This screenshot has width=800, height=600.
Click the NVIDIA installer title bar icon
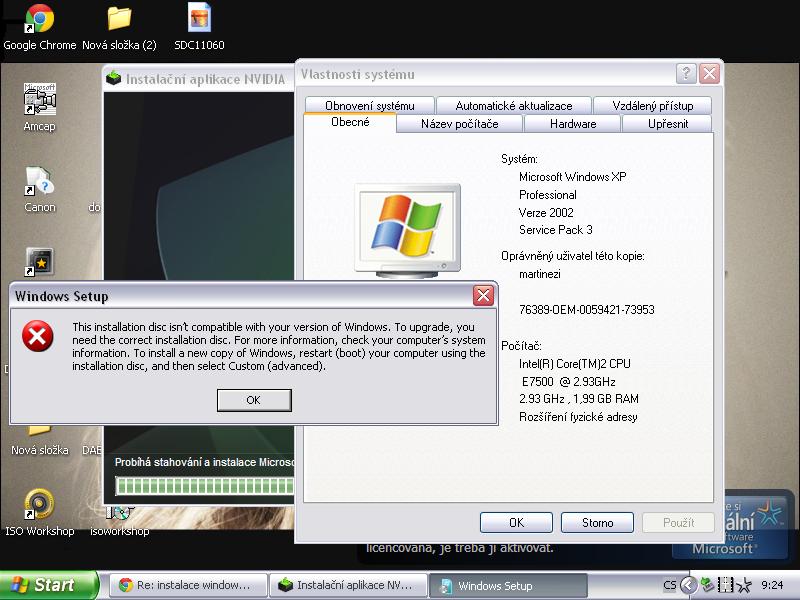click(114, 79)
